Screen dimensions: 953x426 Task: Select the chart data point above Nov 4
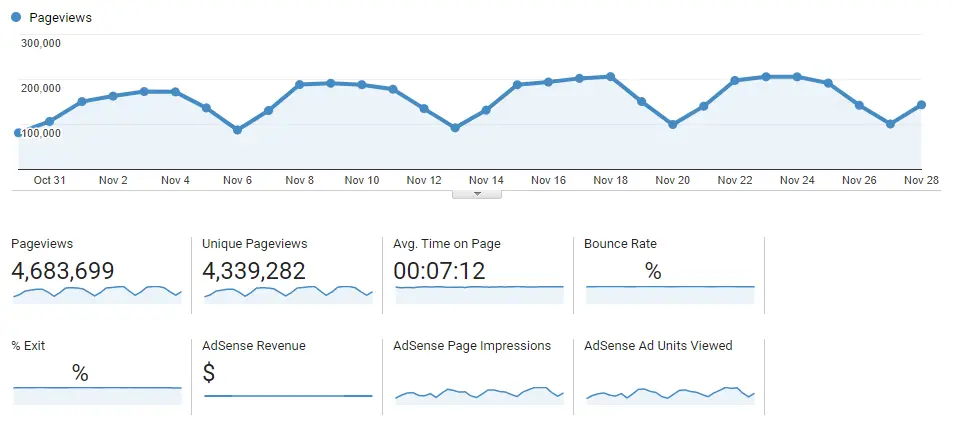[175, 92]
